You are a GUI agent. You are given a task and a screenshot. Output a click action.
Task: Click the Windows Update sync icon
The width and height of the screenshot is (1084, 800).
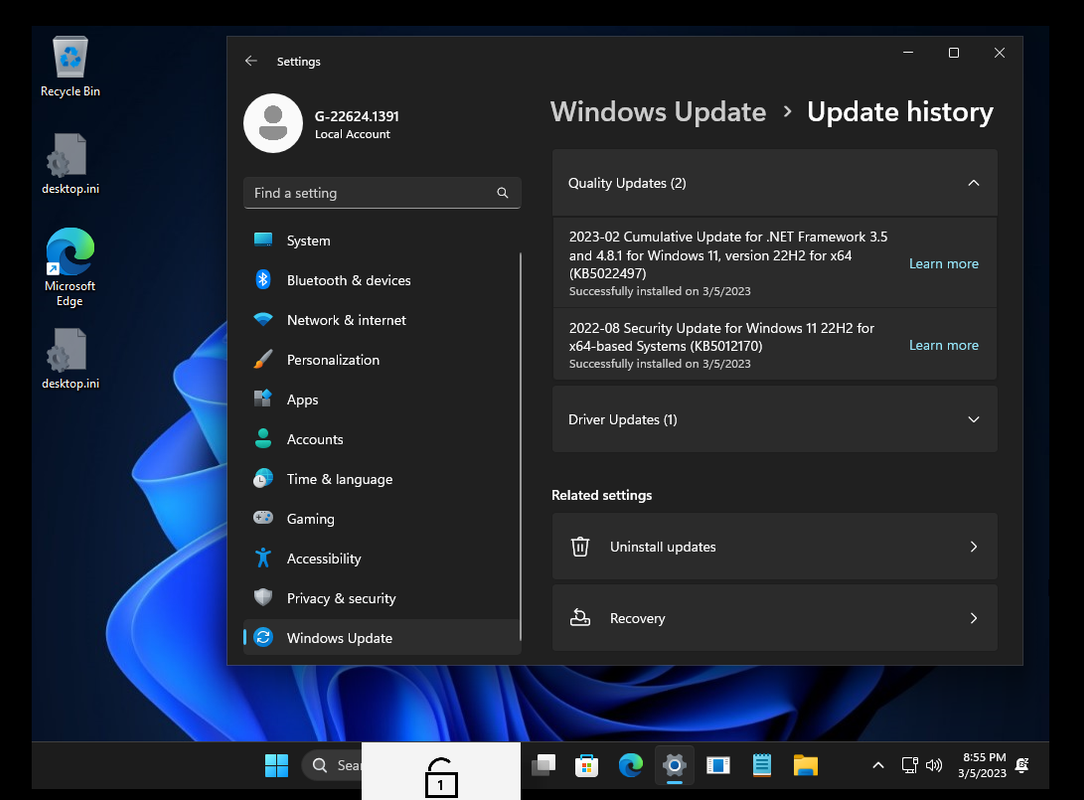tap(263, 637)
